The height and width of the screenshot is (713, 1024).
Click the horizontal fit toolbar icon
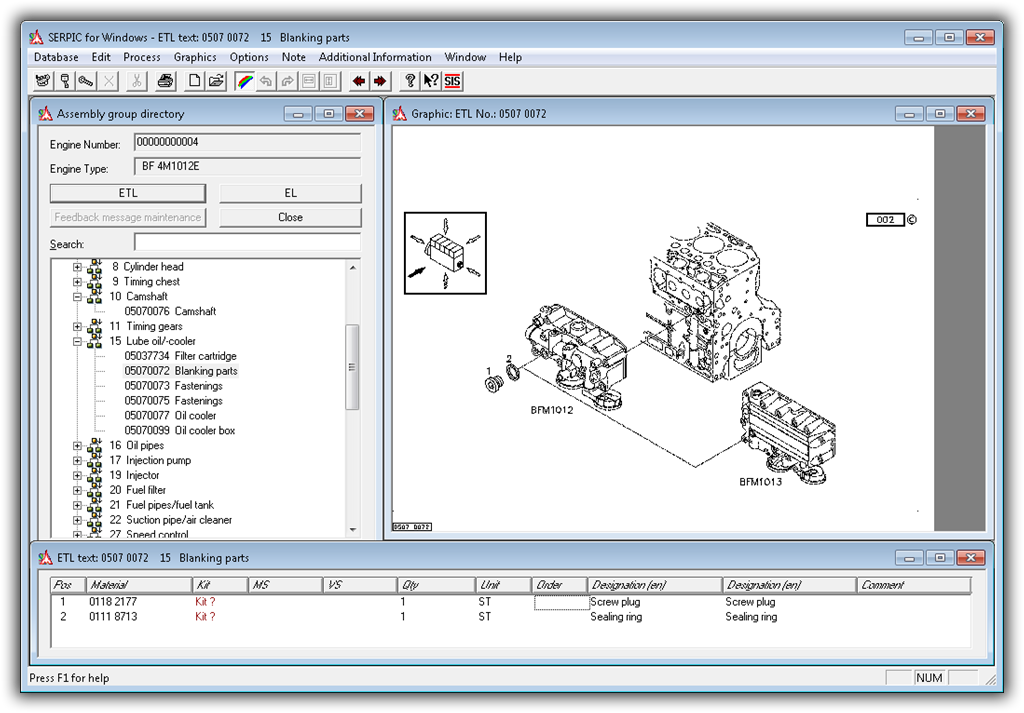309,81
